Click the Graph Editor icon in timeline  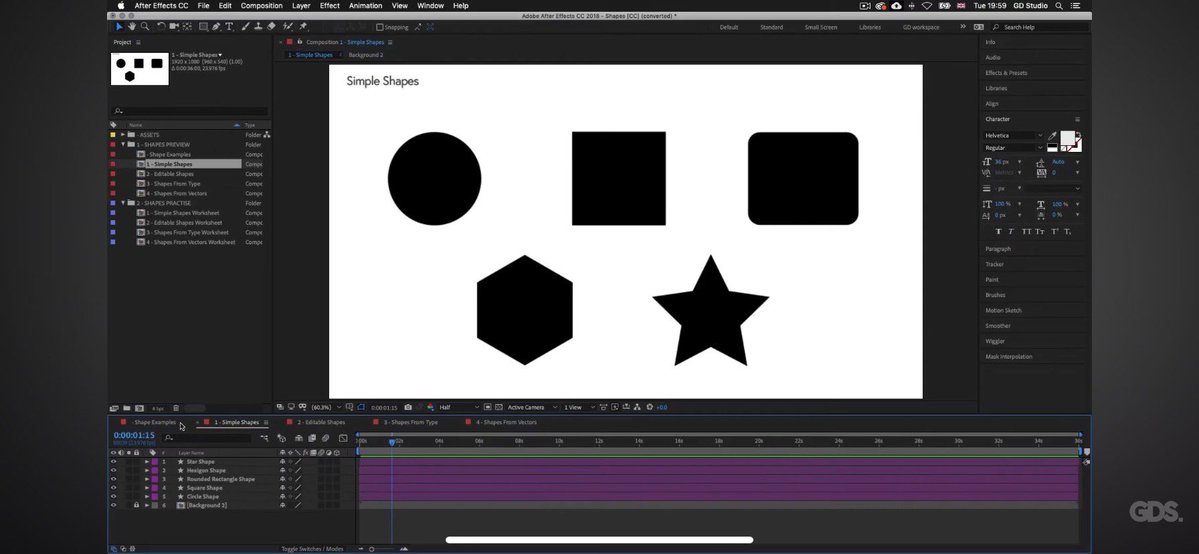343,438
